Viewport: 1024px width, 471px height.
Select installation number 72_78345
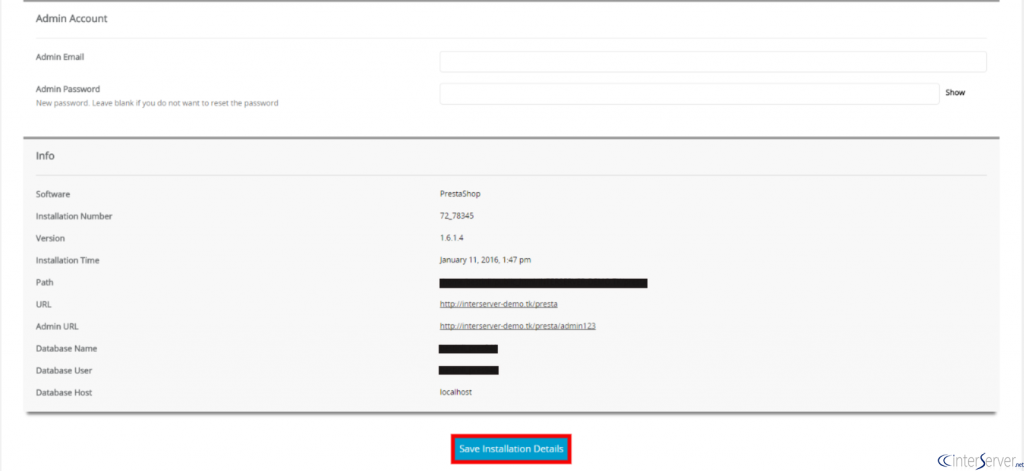[x=456, y=216]
